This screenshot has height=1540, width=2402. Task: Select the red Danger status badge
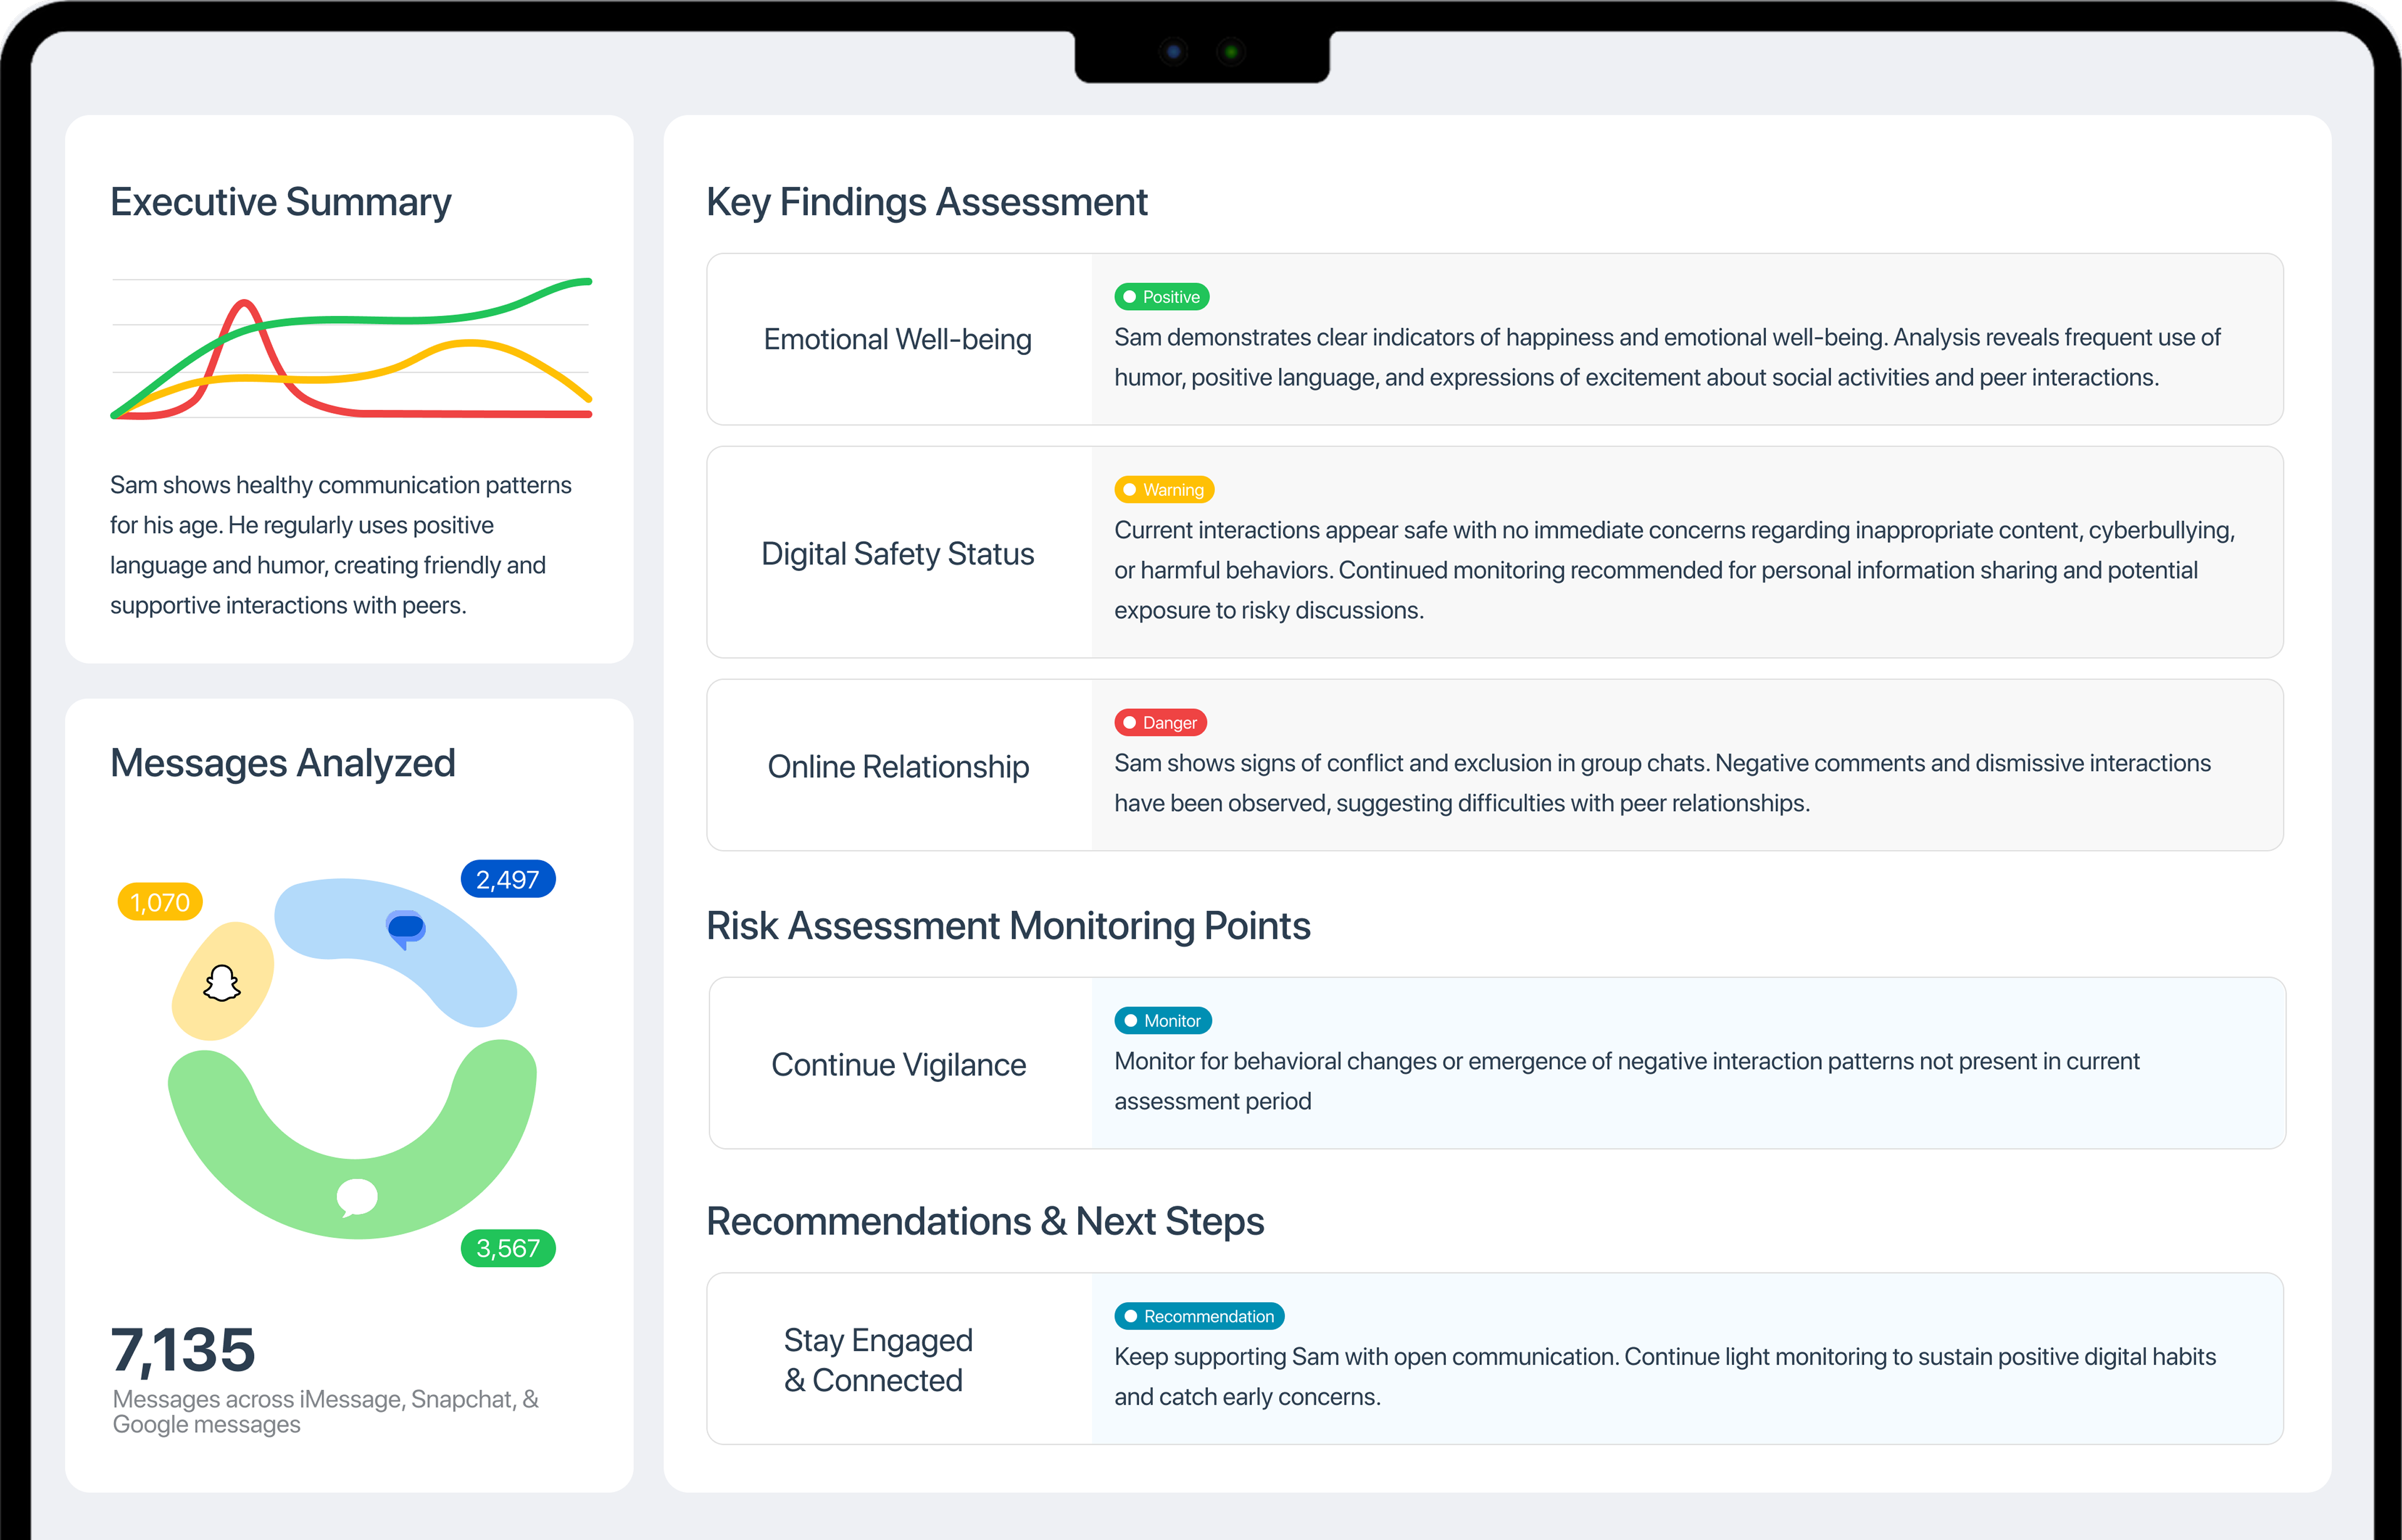point(1160,722)
